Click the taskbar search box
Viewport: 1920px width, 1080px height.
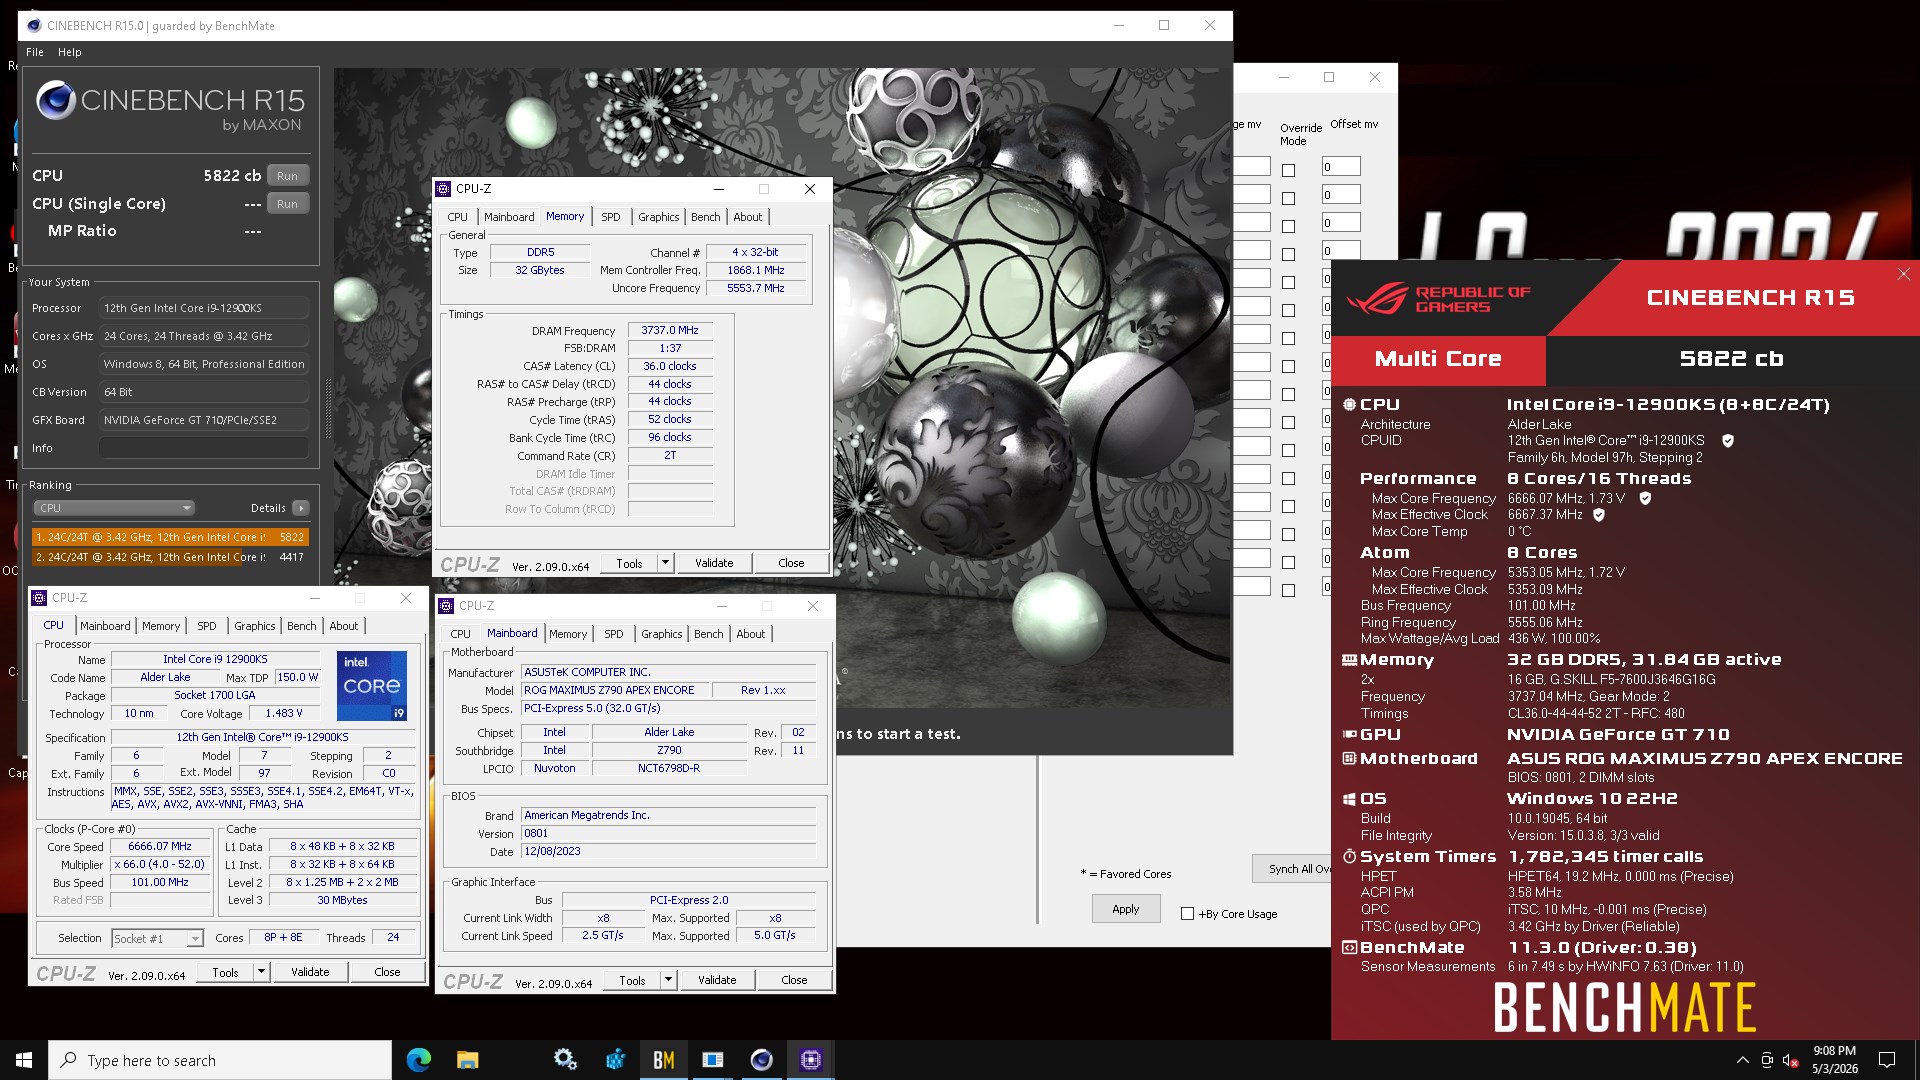220,1060
